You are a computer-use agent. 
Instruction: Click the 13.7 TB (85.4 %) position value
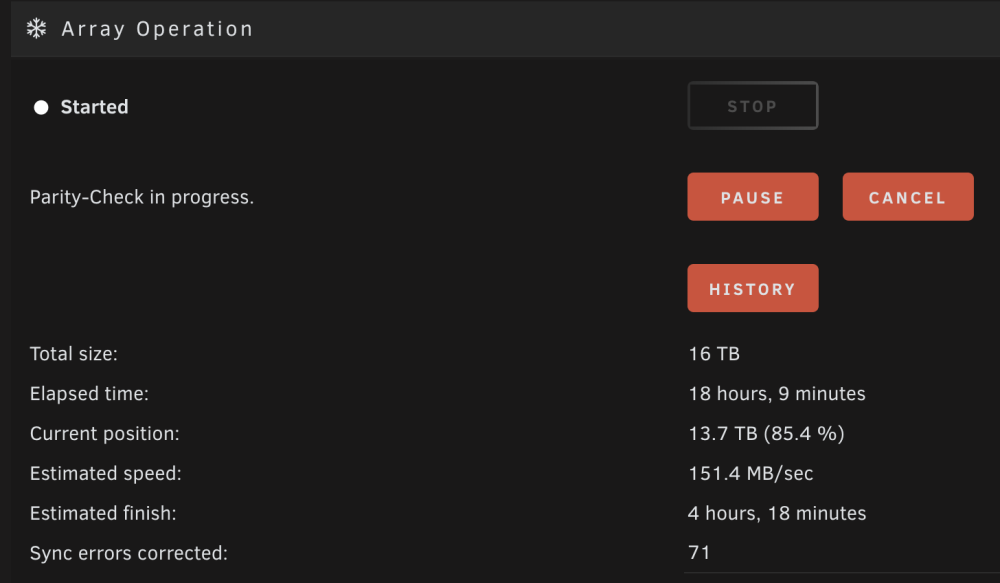click(x=766, y=434)
